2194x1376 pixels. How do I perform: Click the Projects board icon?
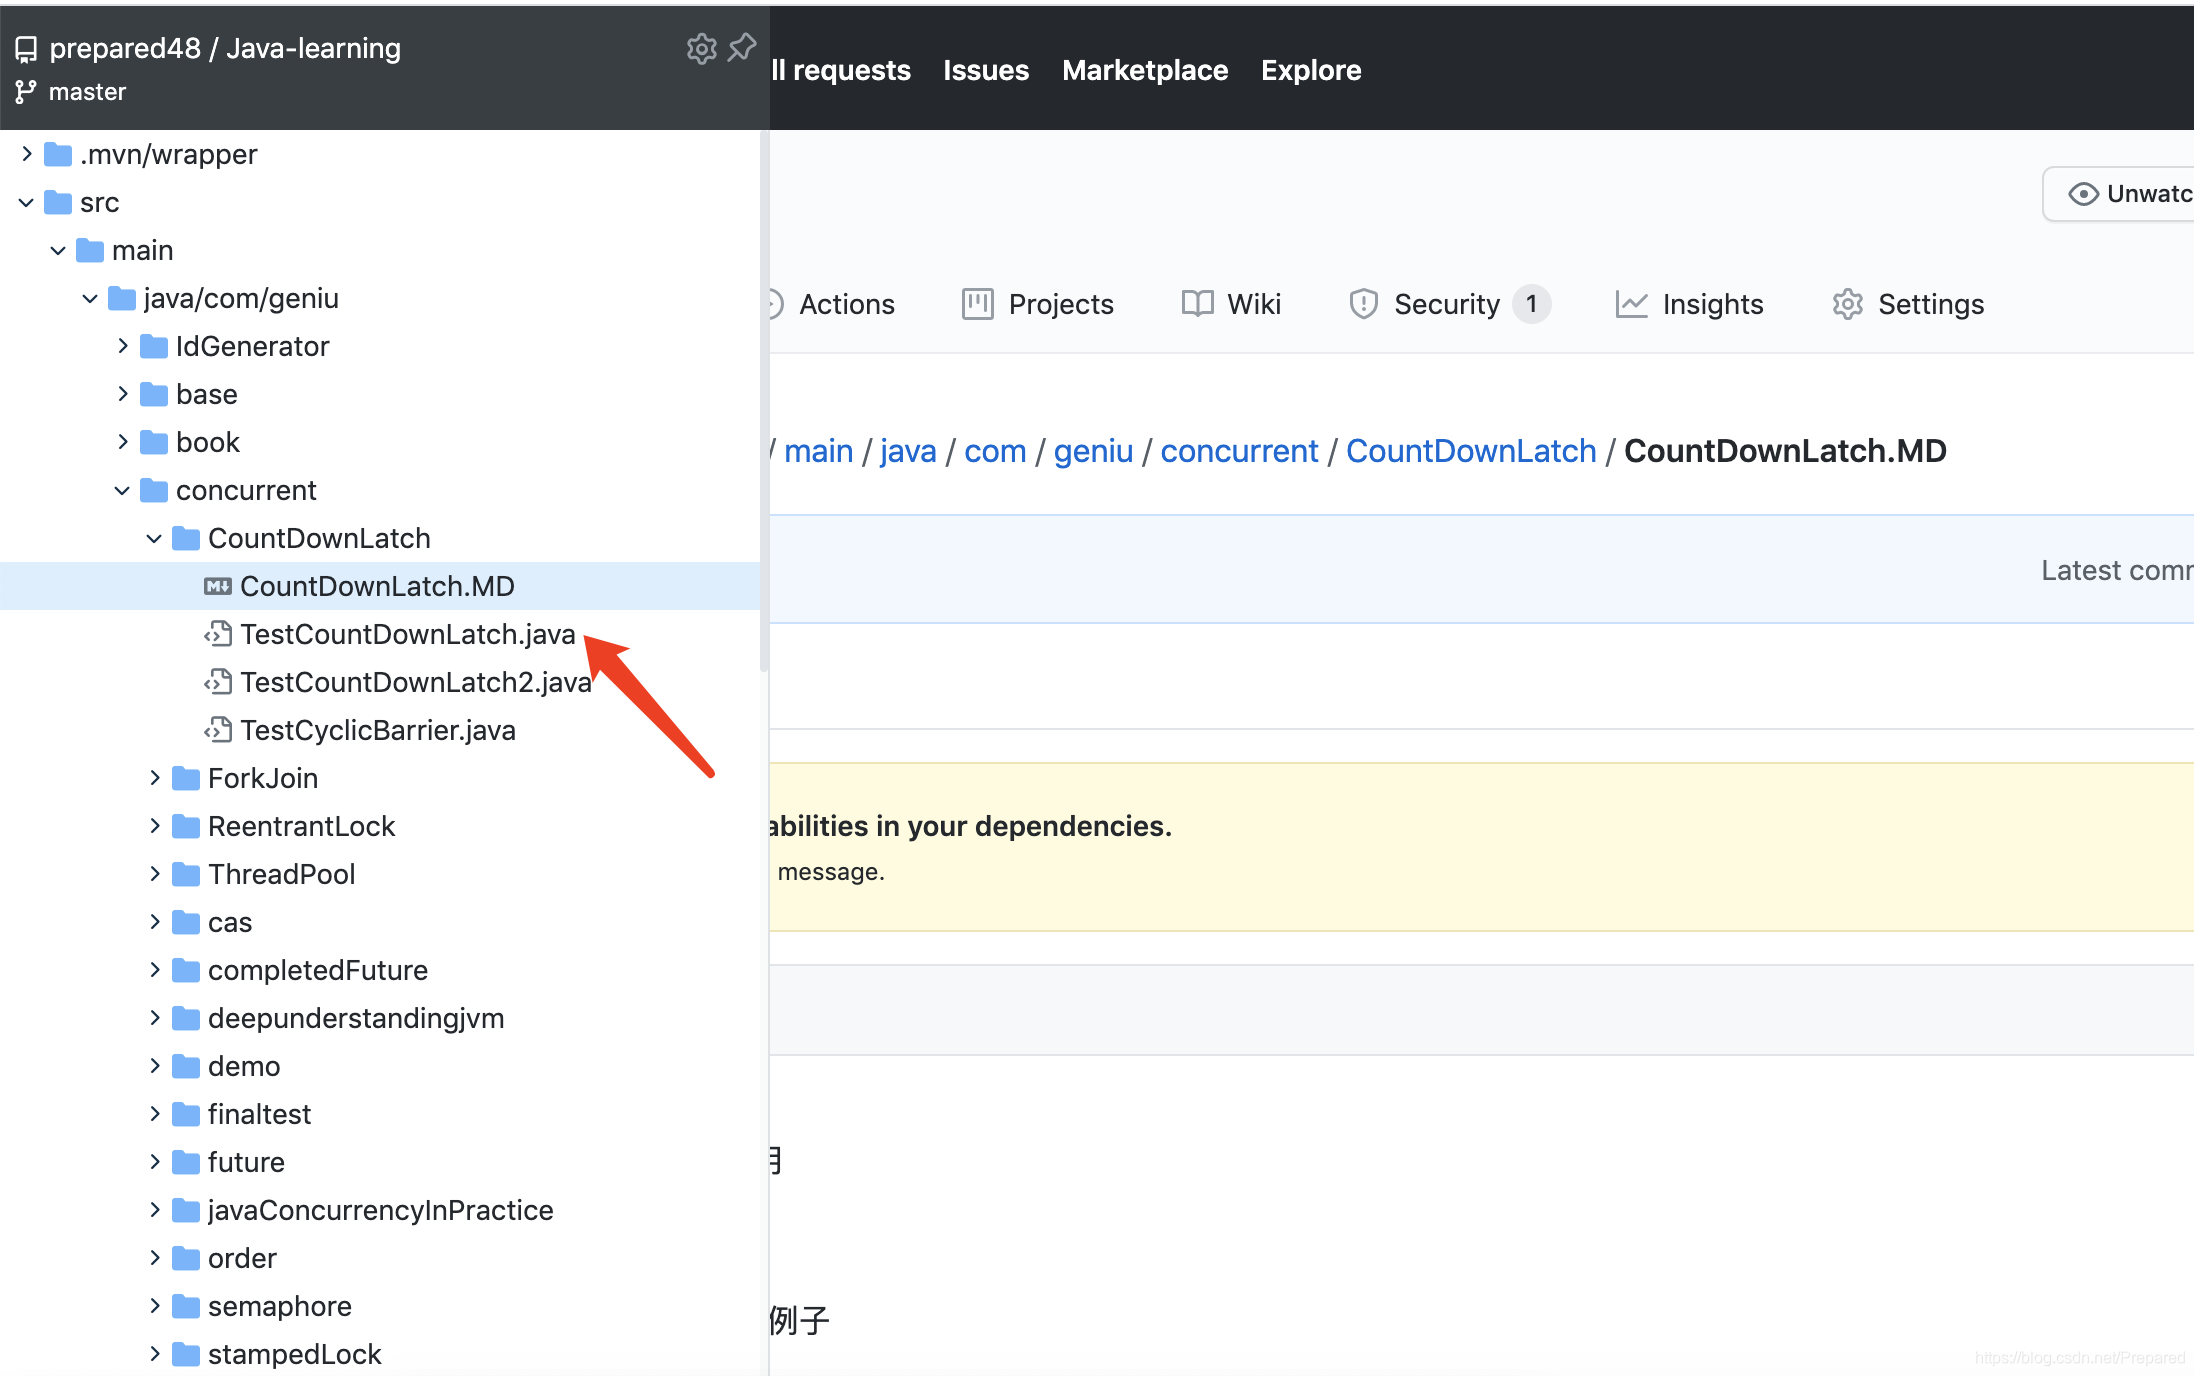(977, 304)
